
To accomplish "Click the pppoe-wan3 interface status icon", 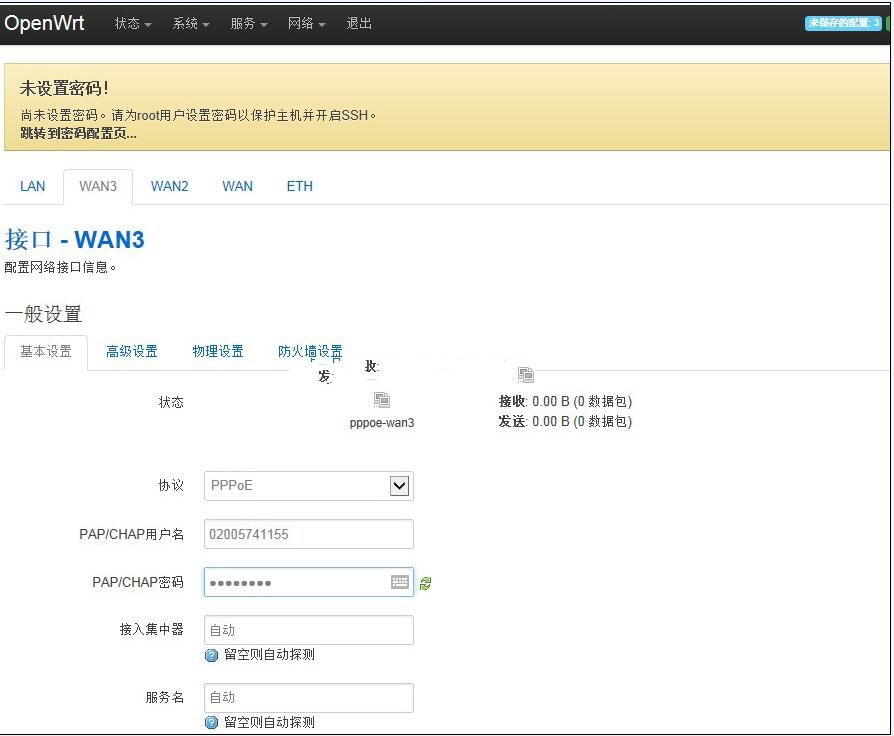I will point(381,400).
